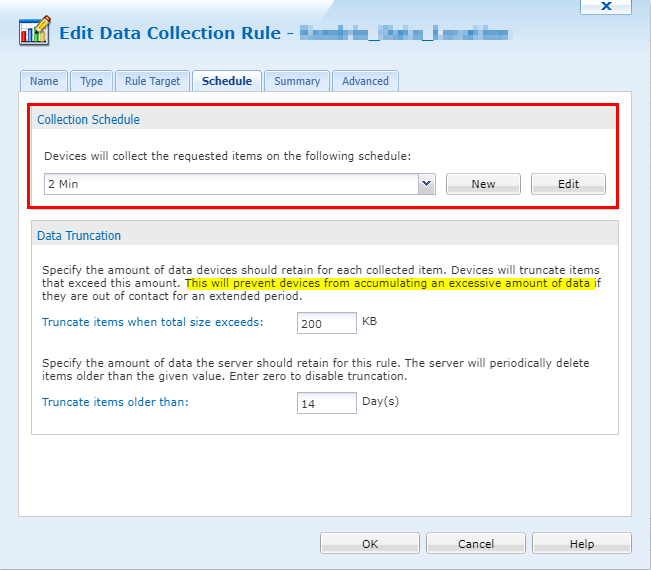The height and width of the screenshot is (570, 651).
Task: Click the Data Truncation section header
Action: point(79,235)
